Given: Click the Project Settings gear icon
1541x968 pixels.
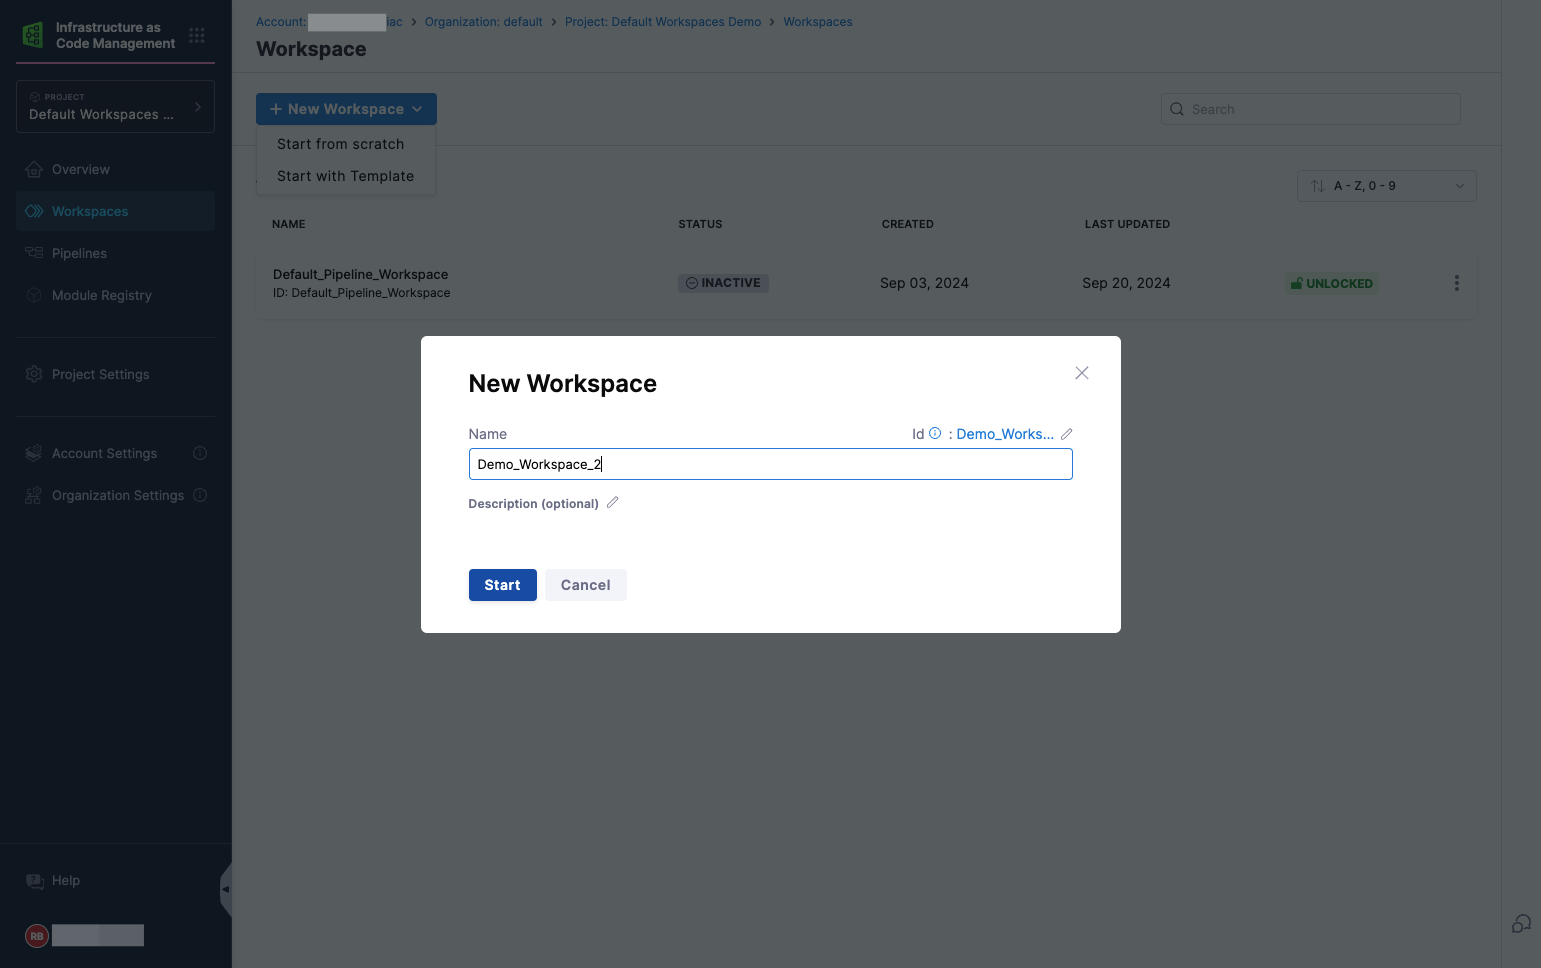Looking at the screenshot, I should point(34,374).
